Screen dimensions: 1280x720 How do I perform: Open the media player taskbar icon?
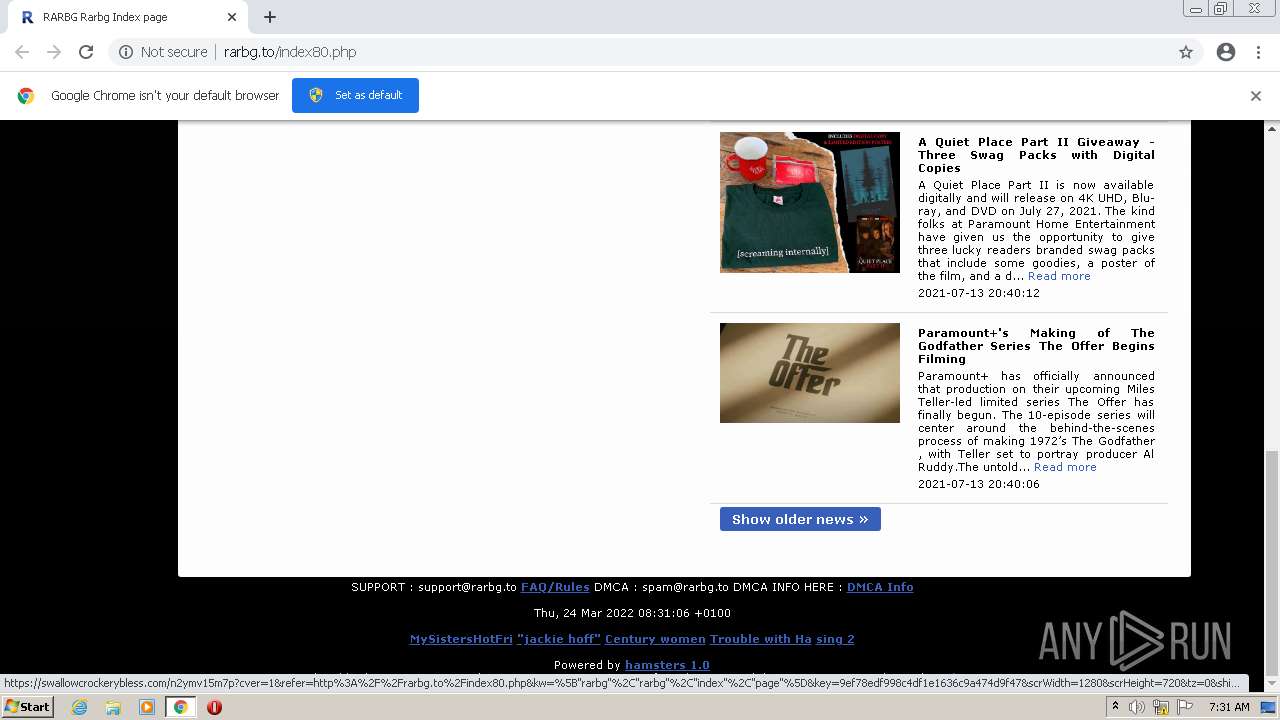(x=147, y=707)
